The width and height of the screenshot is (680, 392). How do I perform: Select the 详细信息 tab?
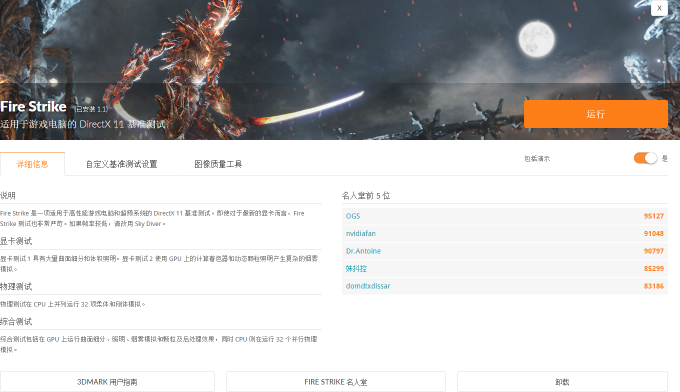point(32,164)
